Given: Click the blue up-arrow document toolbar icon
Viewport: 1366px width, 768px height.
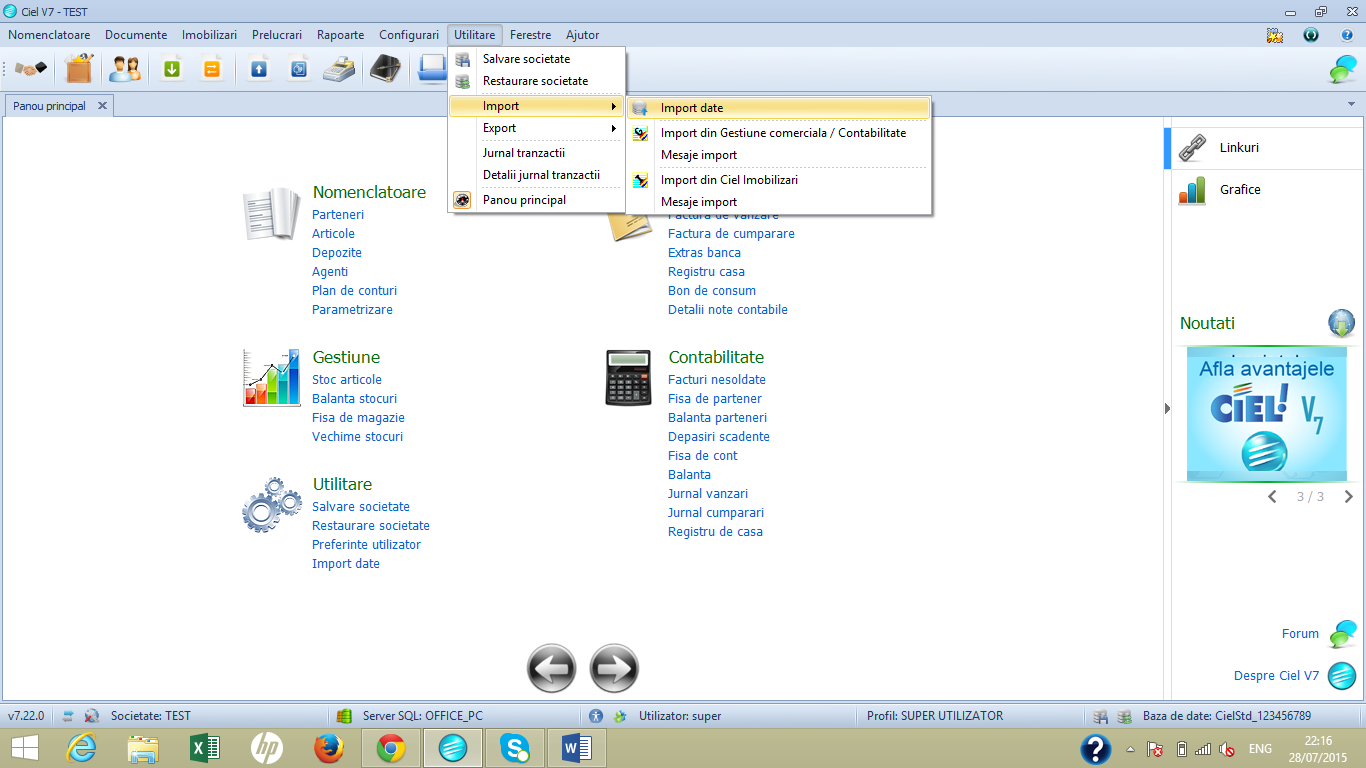Looking at the screenshot, I should point(259,69).
